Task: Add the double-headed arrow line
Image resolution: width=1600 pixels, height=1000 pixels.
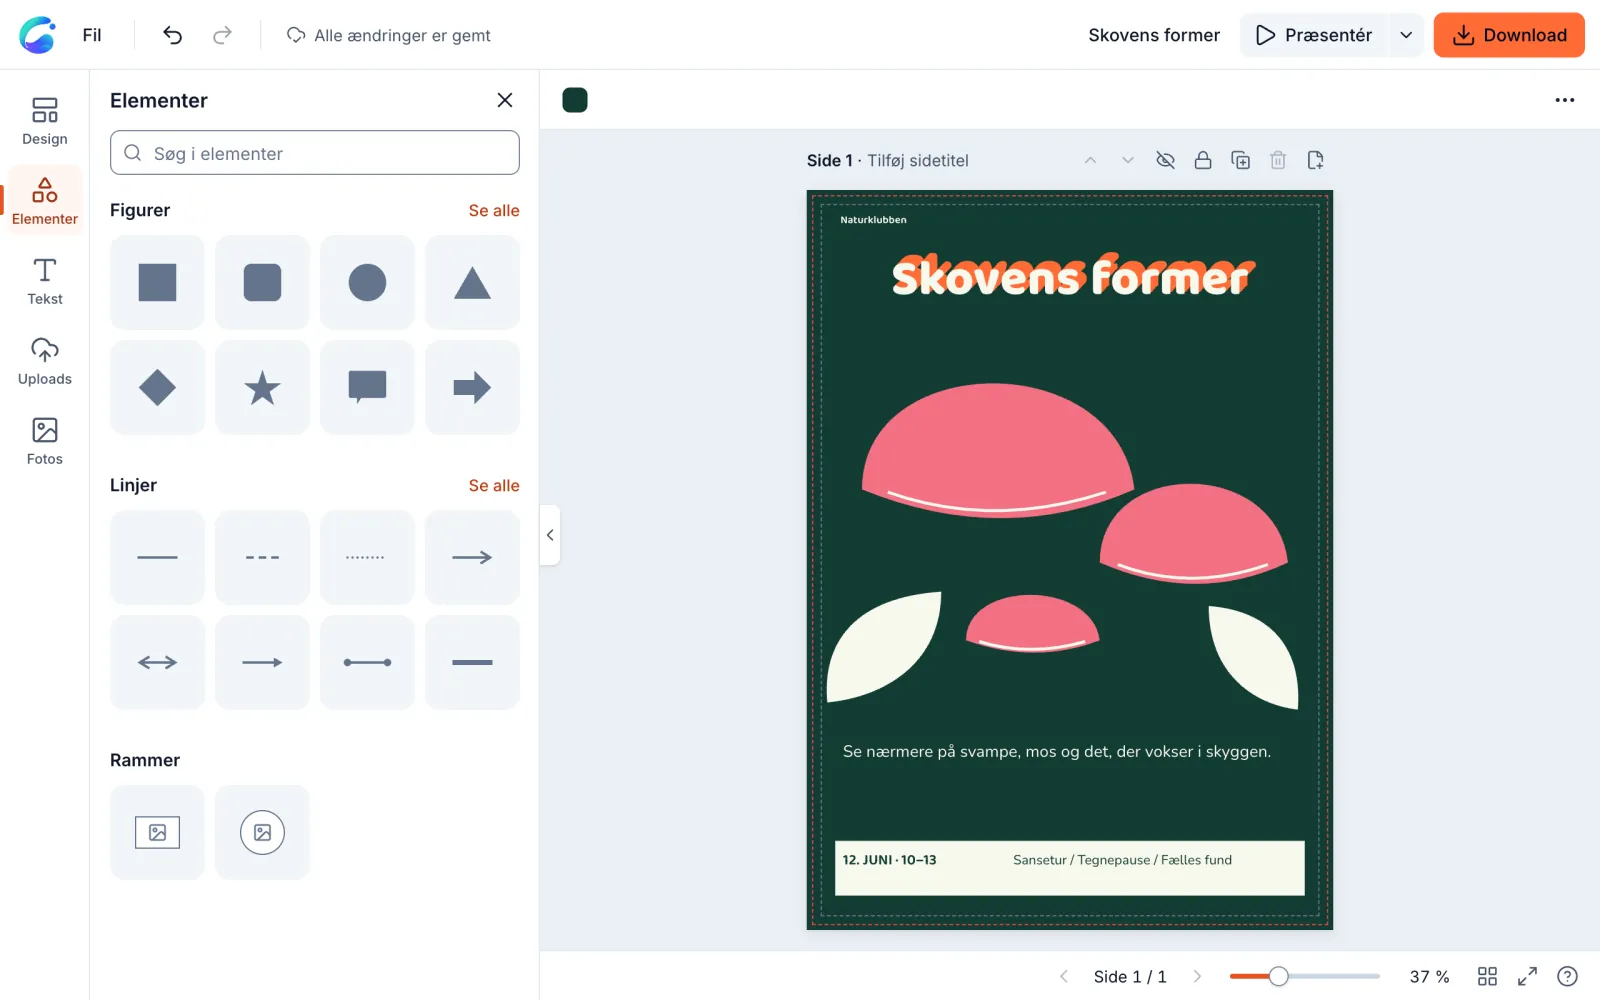Action: [x=157, y=662]
